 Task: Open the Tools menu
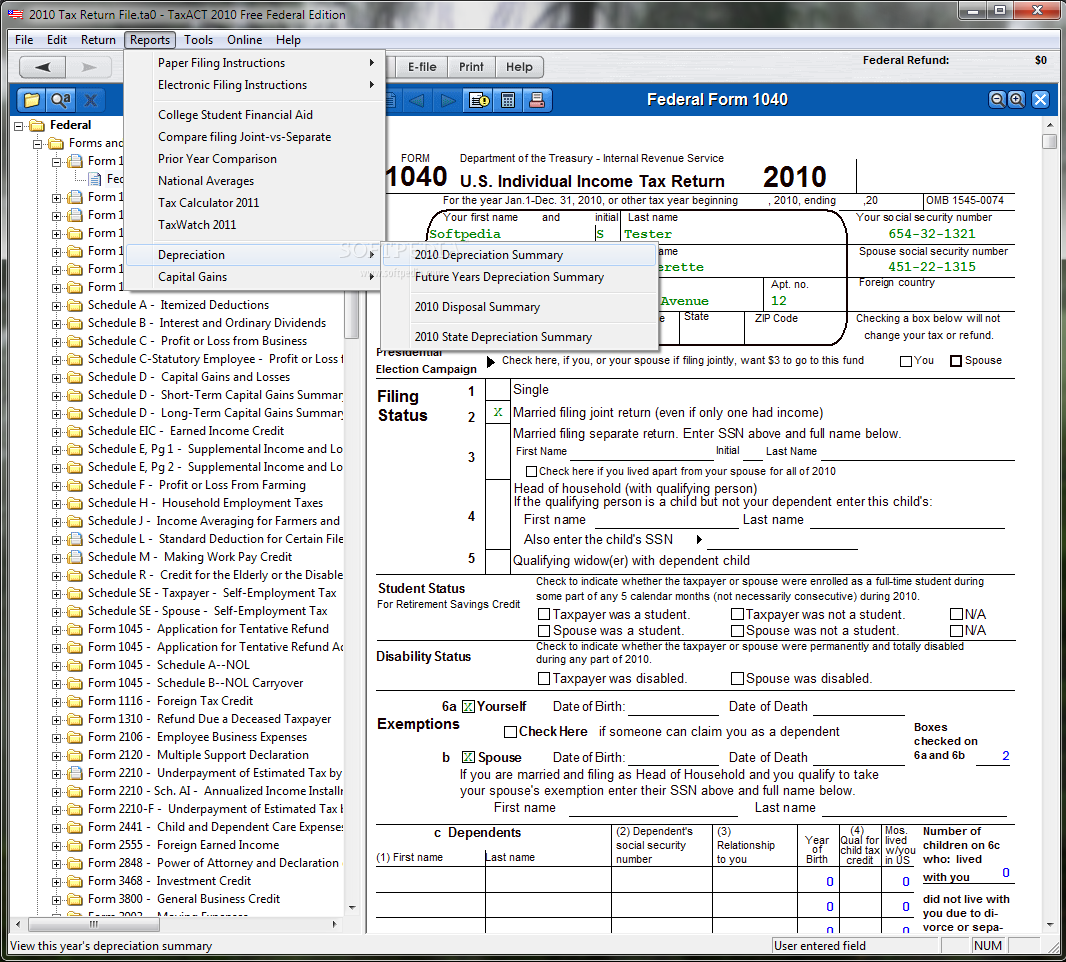coord(198,40)
